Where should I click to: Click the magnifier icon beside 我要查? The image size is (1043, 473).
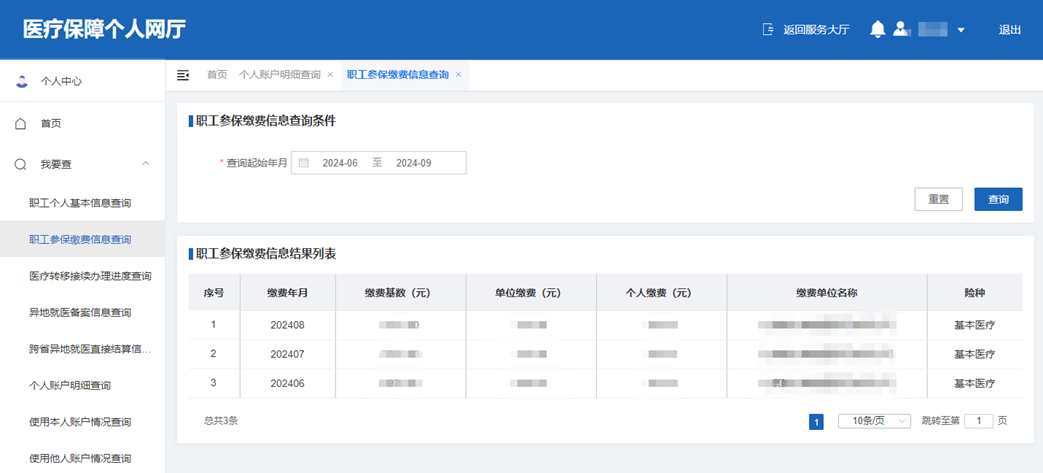click(x=21, y=164)
